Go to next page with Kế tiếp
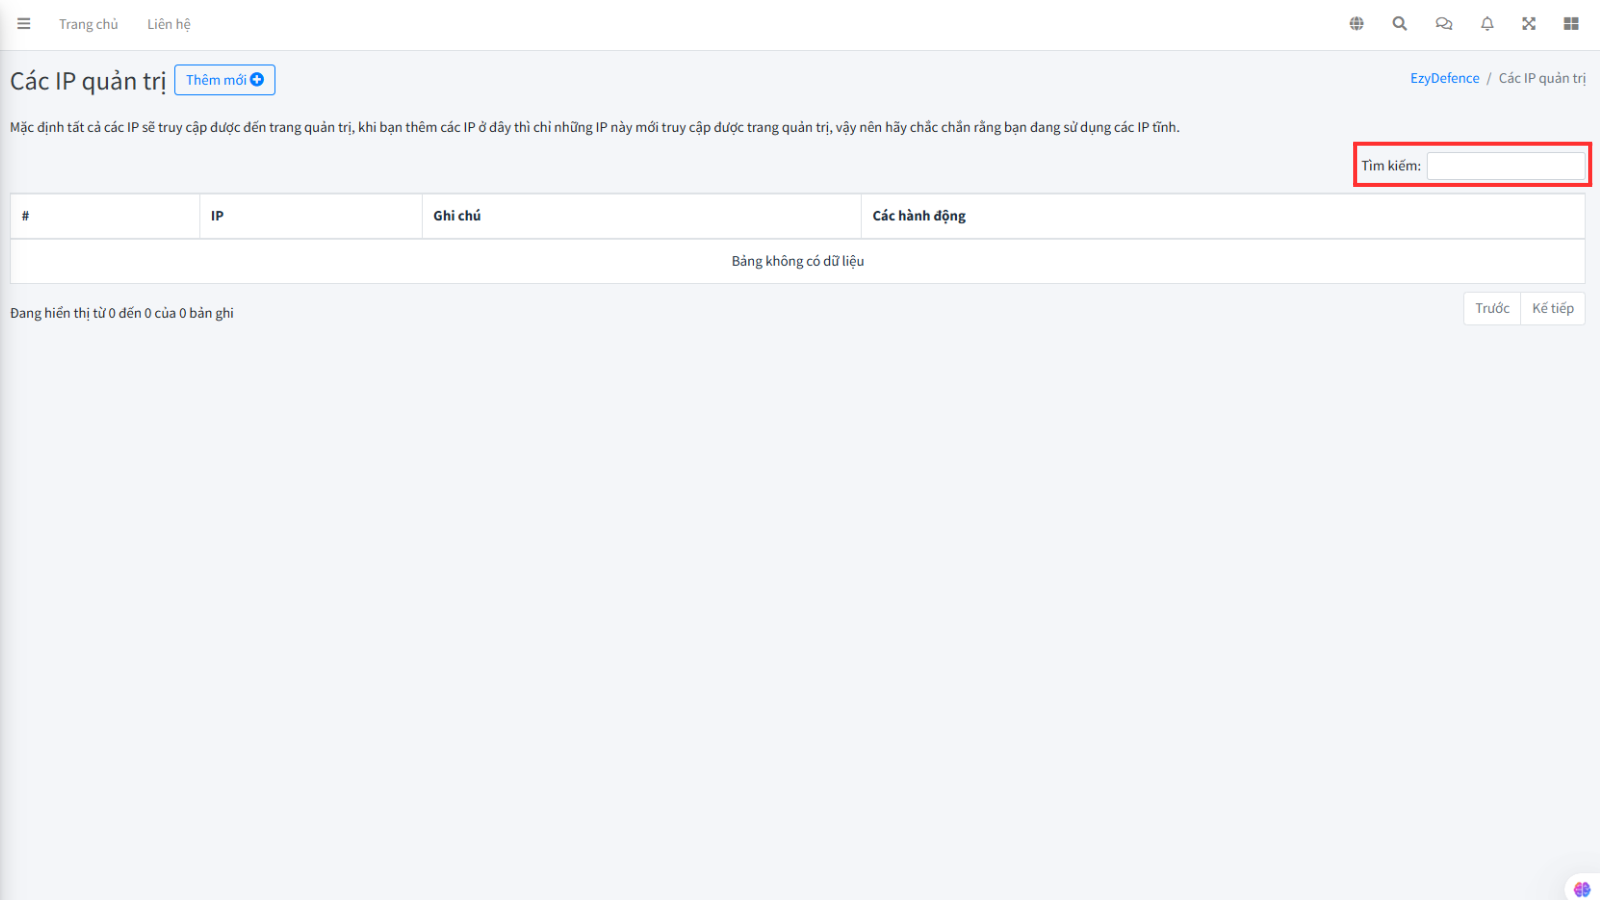1600x900 pixels. tap(1552, 308)
